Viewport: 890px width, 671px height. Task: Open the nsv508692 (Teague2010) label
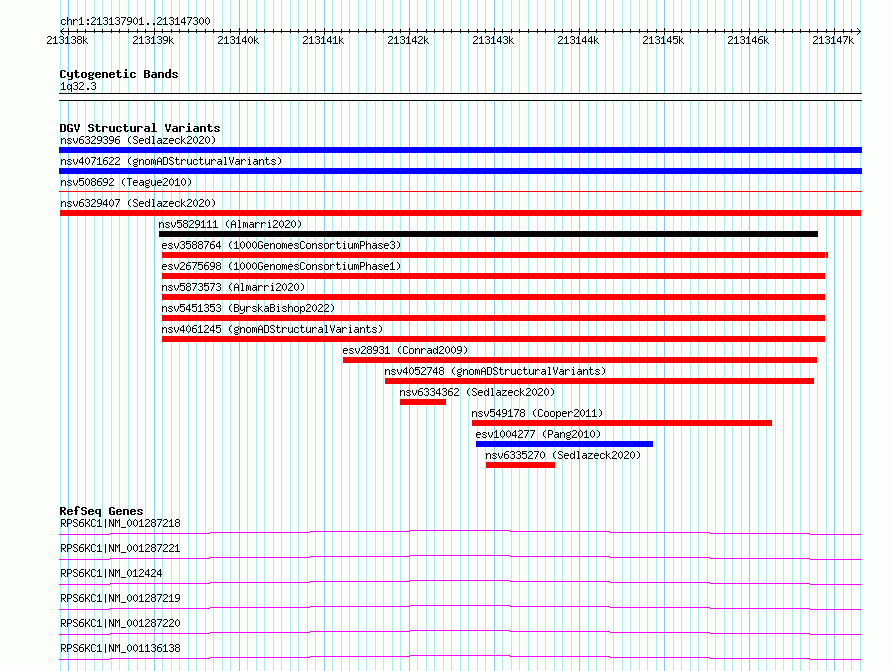(x=126, y=182)
